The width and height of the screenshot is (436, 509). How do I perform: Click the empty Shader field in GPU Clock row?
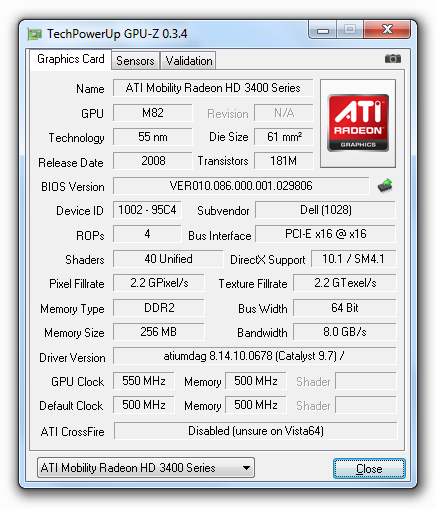coord(366,381)
